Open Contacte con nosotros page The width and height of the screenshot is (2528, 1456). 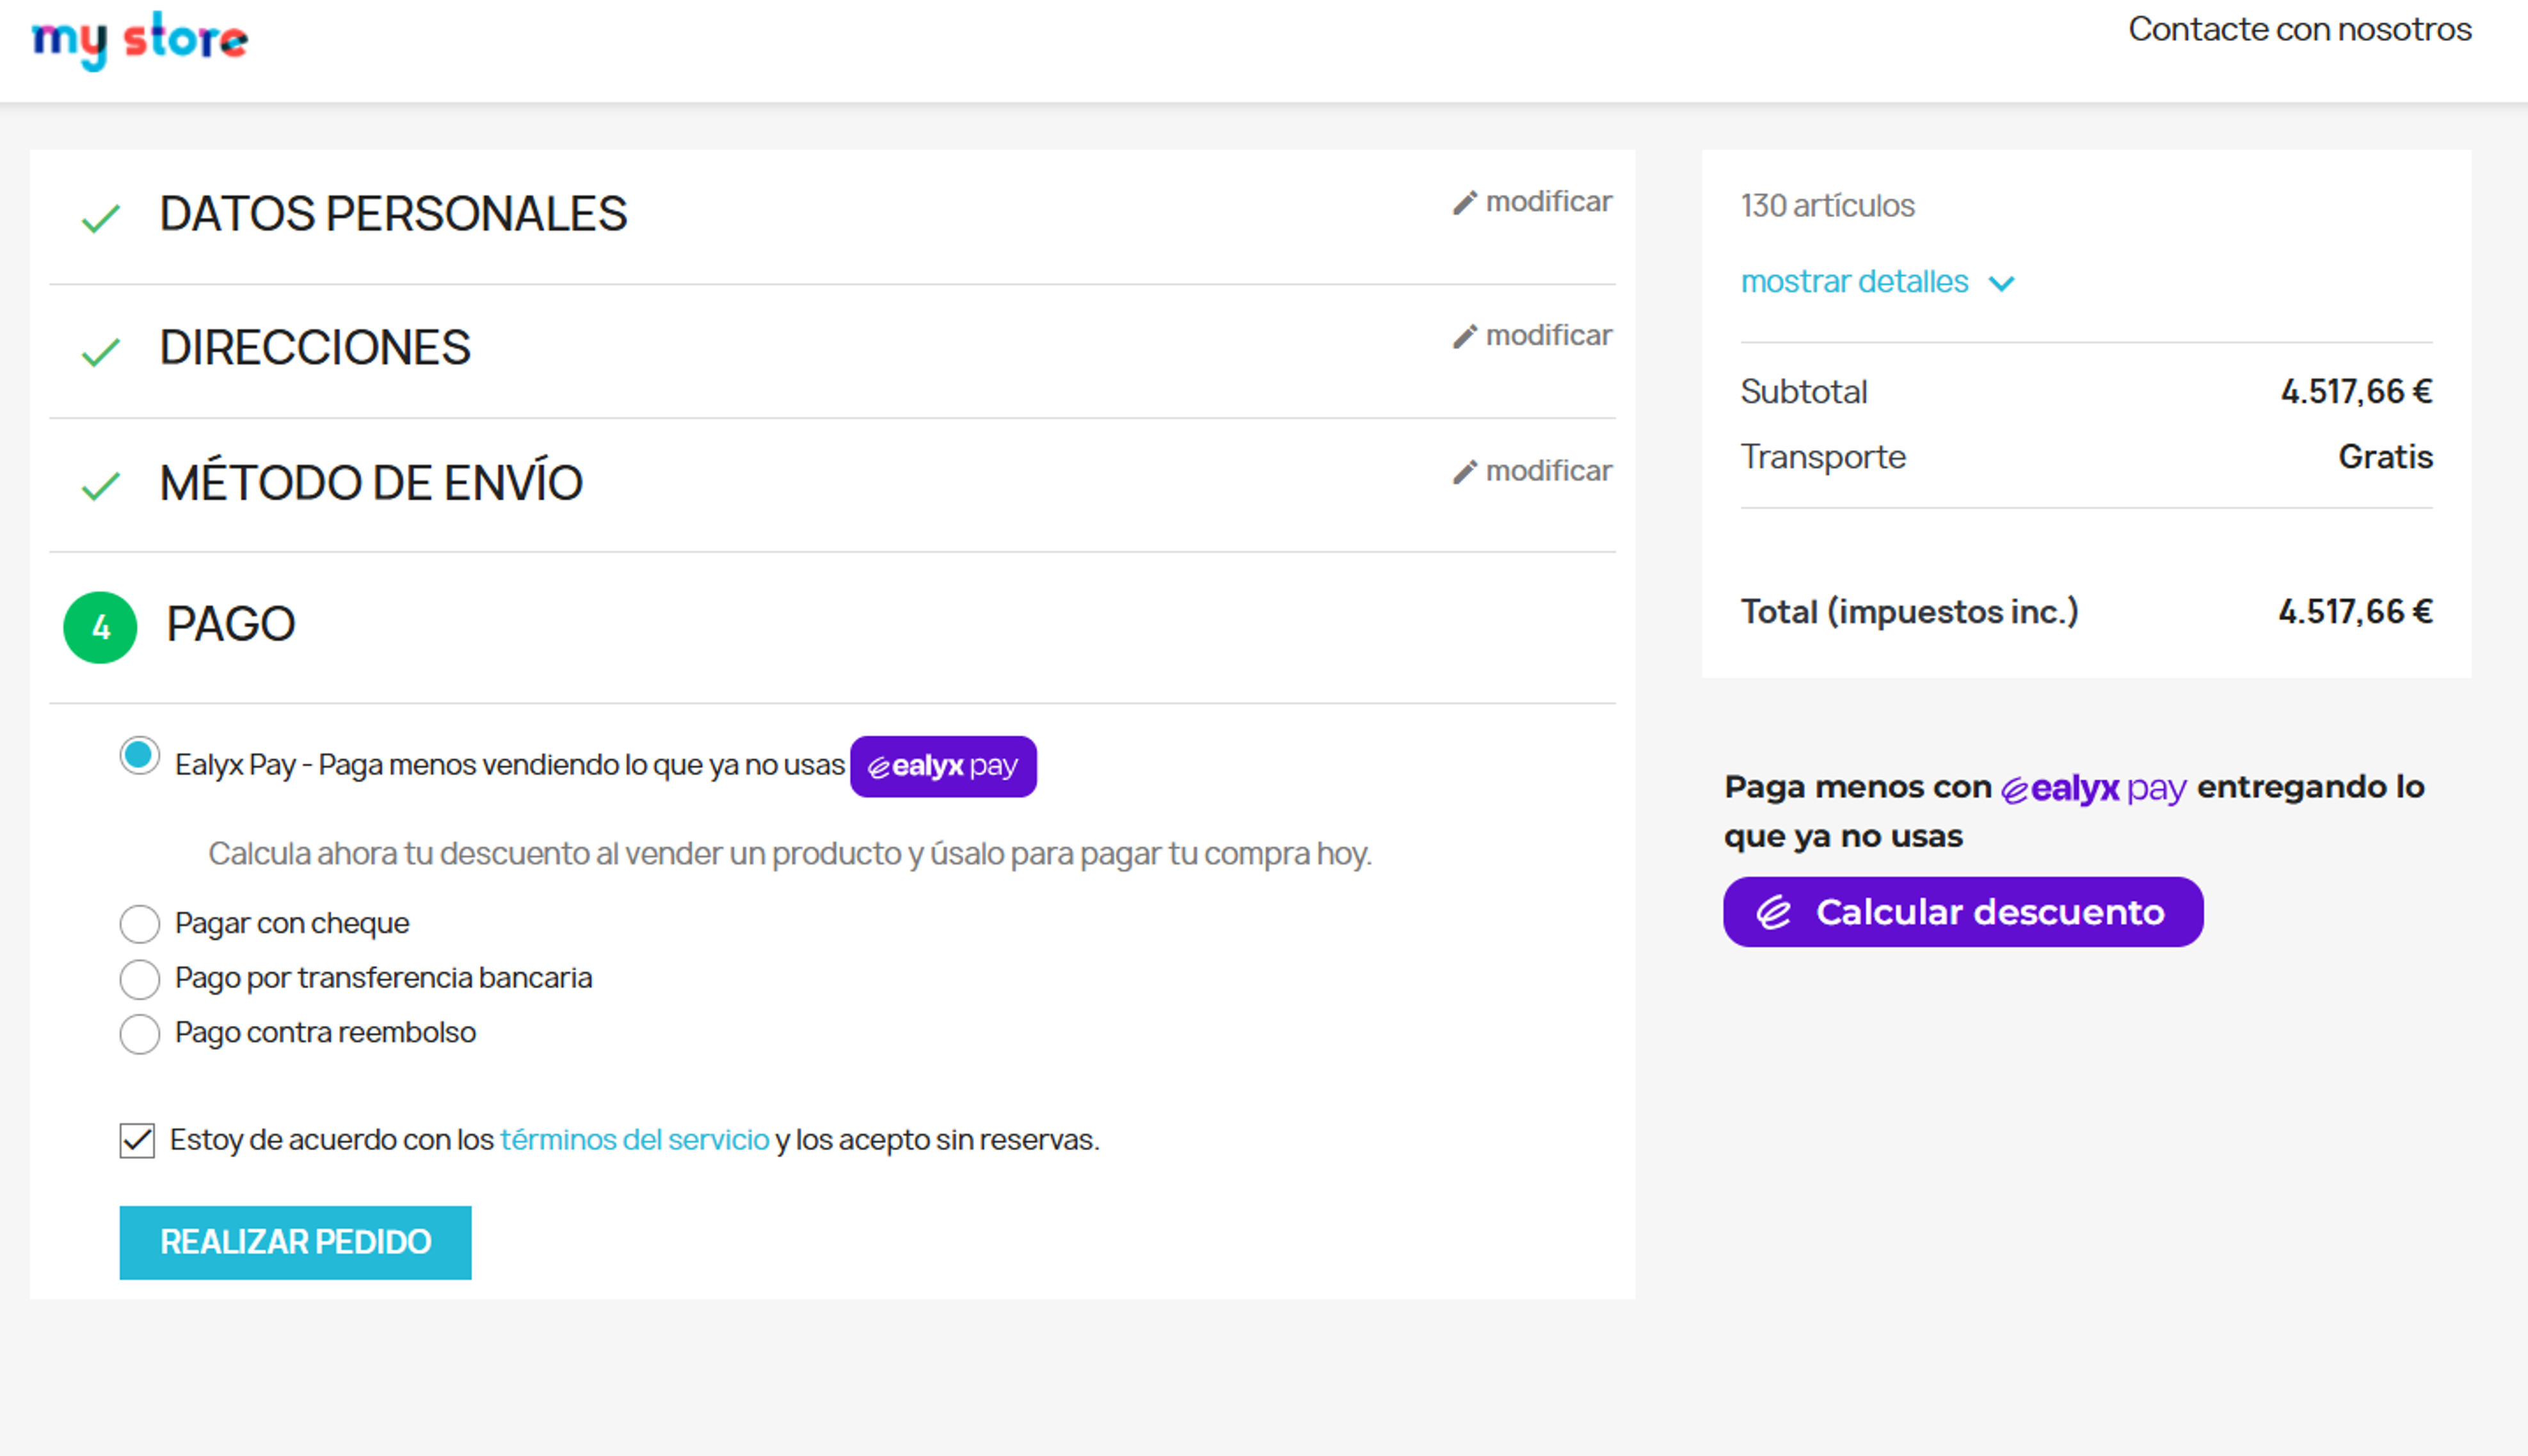2299,30
